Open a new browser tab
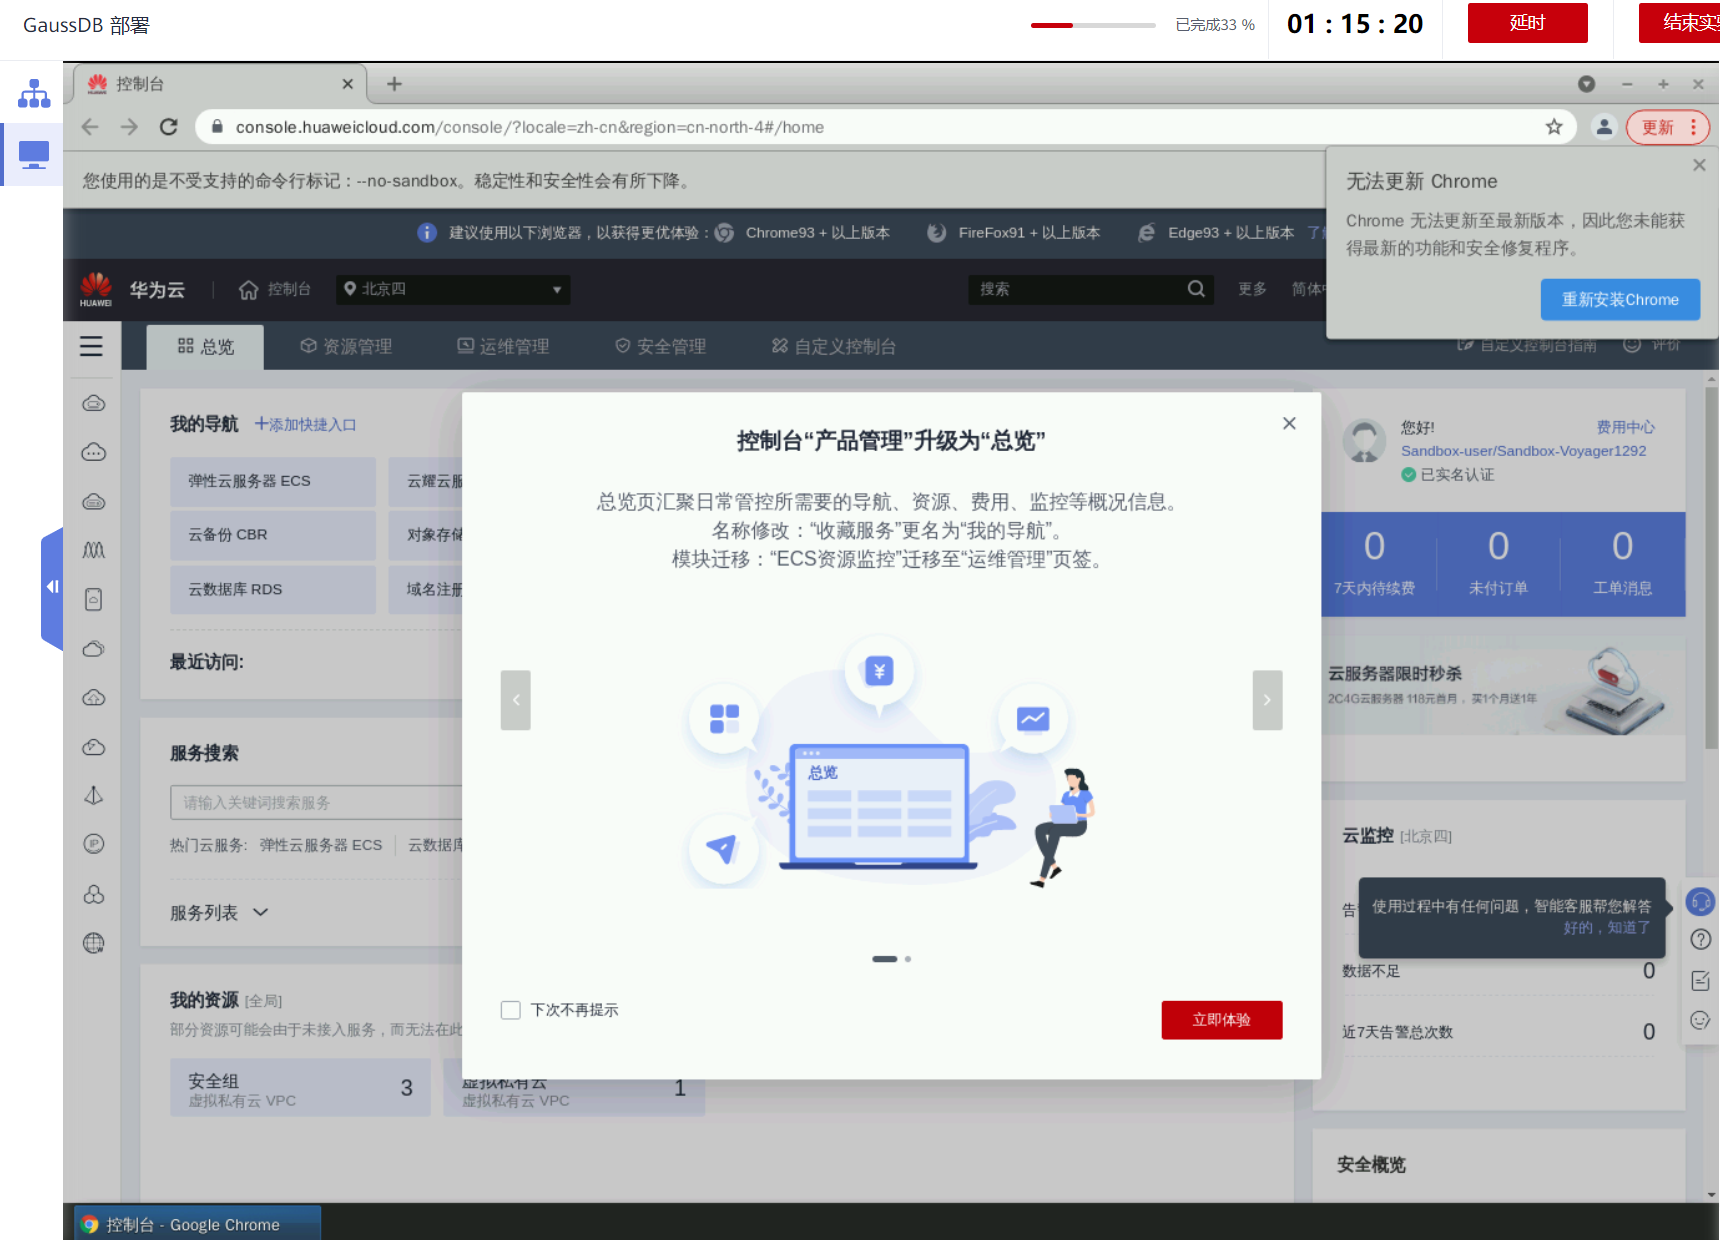Screen dimensions: 1720x1240 tap(395, 84)
